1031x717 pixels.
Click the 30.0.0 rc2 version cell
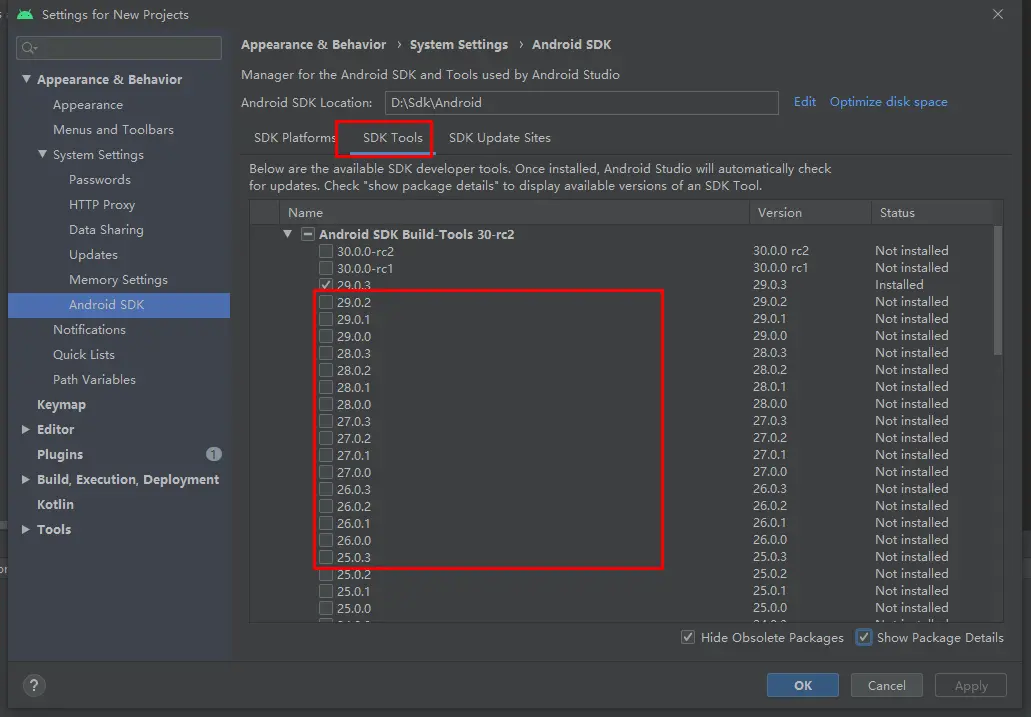(781, 251)
